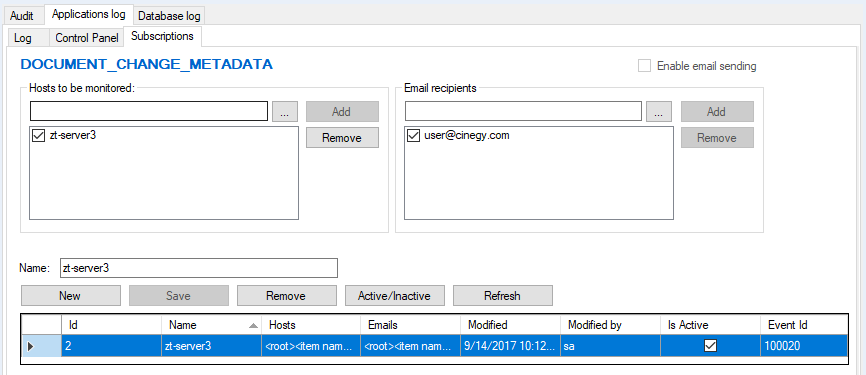Sort by the Is Active column header
Screen dimensions: 866x375
pyautogui.click(x=710, y=325)
